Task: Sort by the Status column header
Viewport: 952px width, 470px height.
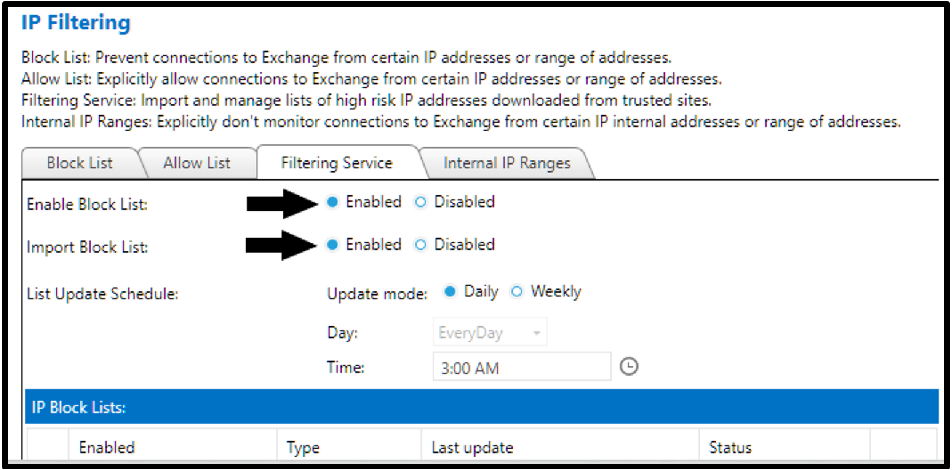Action: pos(784,448)
